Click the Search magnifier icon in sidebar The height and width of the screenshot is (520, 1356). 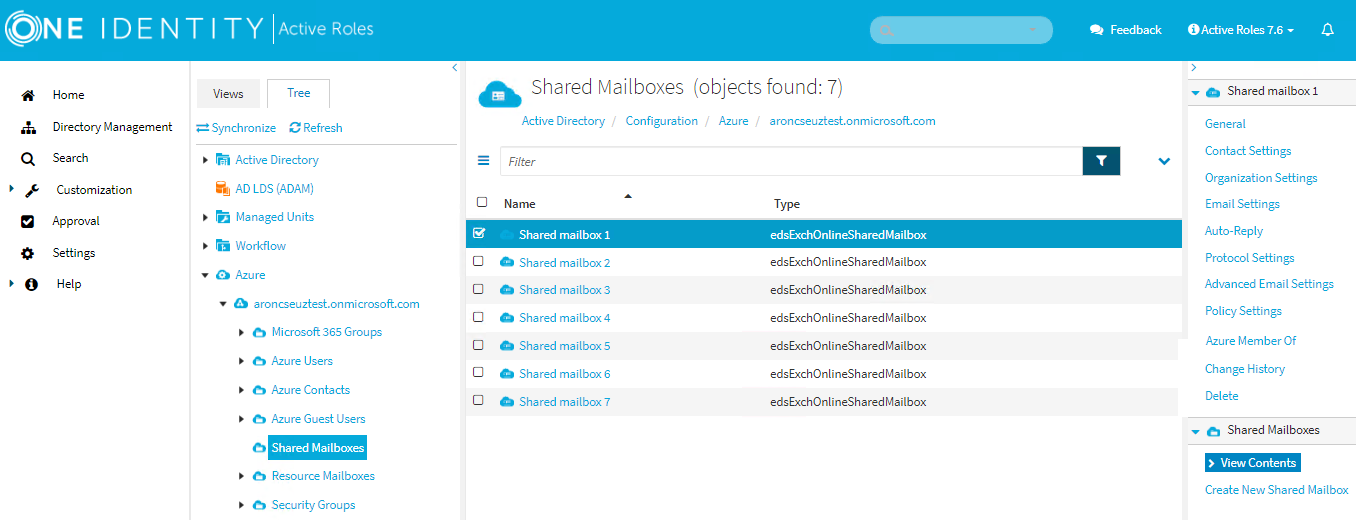click(28, 158)
